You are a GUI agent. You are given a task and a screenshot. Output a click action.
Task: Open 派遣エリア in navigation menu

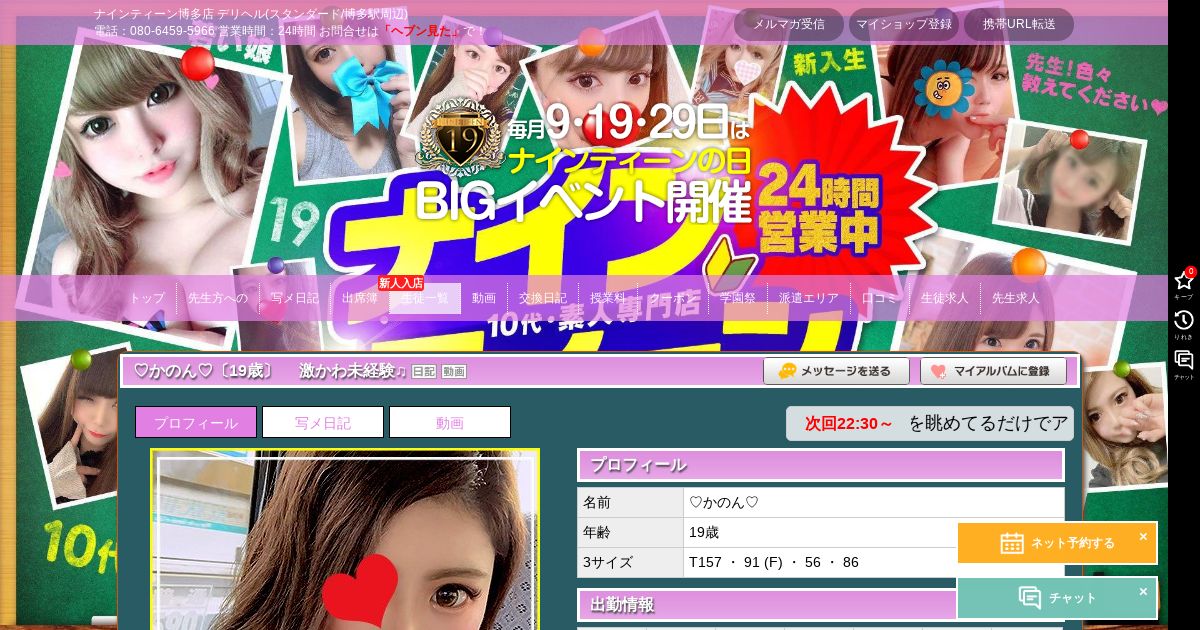[x=809, y=298]
